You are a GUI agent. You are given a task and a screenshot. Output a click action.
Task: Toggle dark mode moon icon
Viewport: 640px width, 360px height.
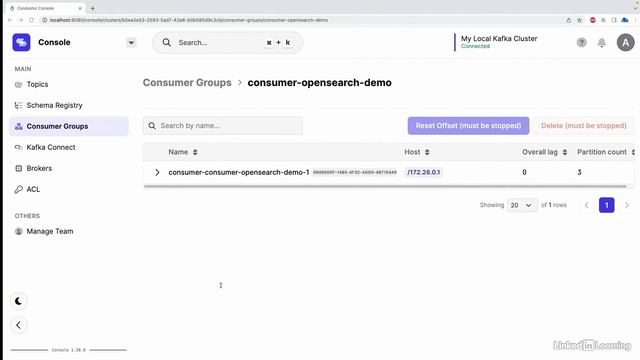18,301
